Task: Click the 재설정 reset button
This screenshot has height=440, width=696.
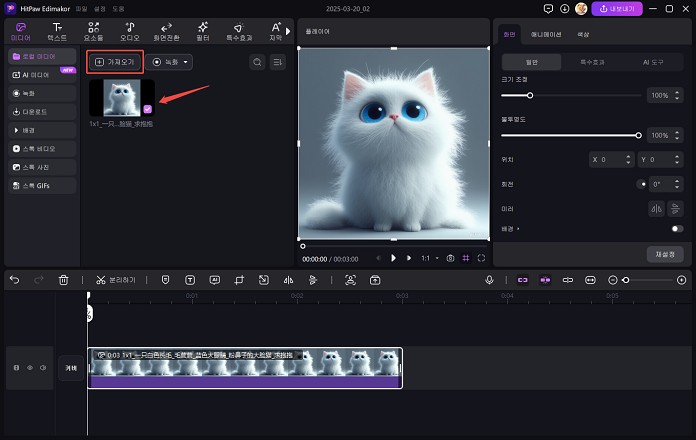Action: click(664, 254)
